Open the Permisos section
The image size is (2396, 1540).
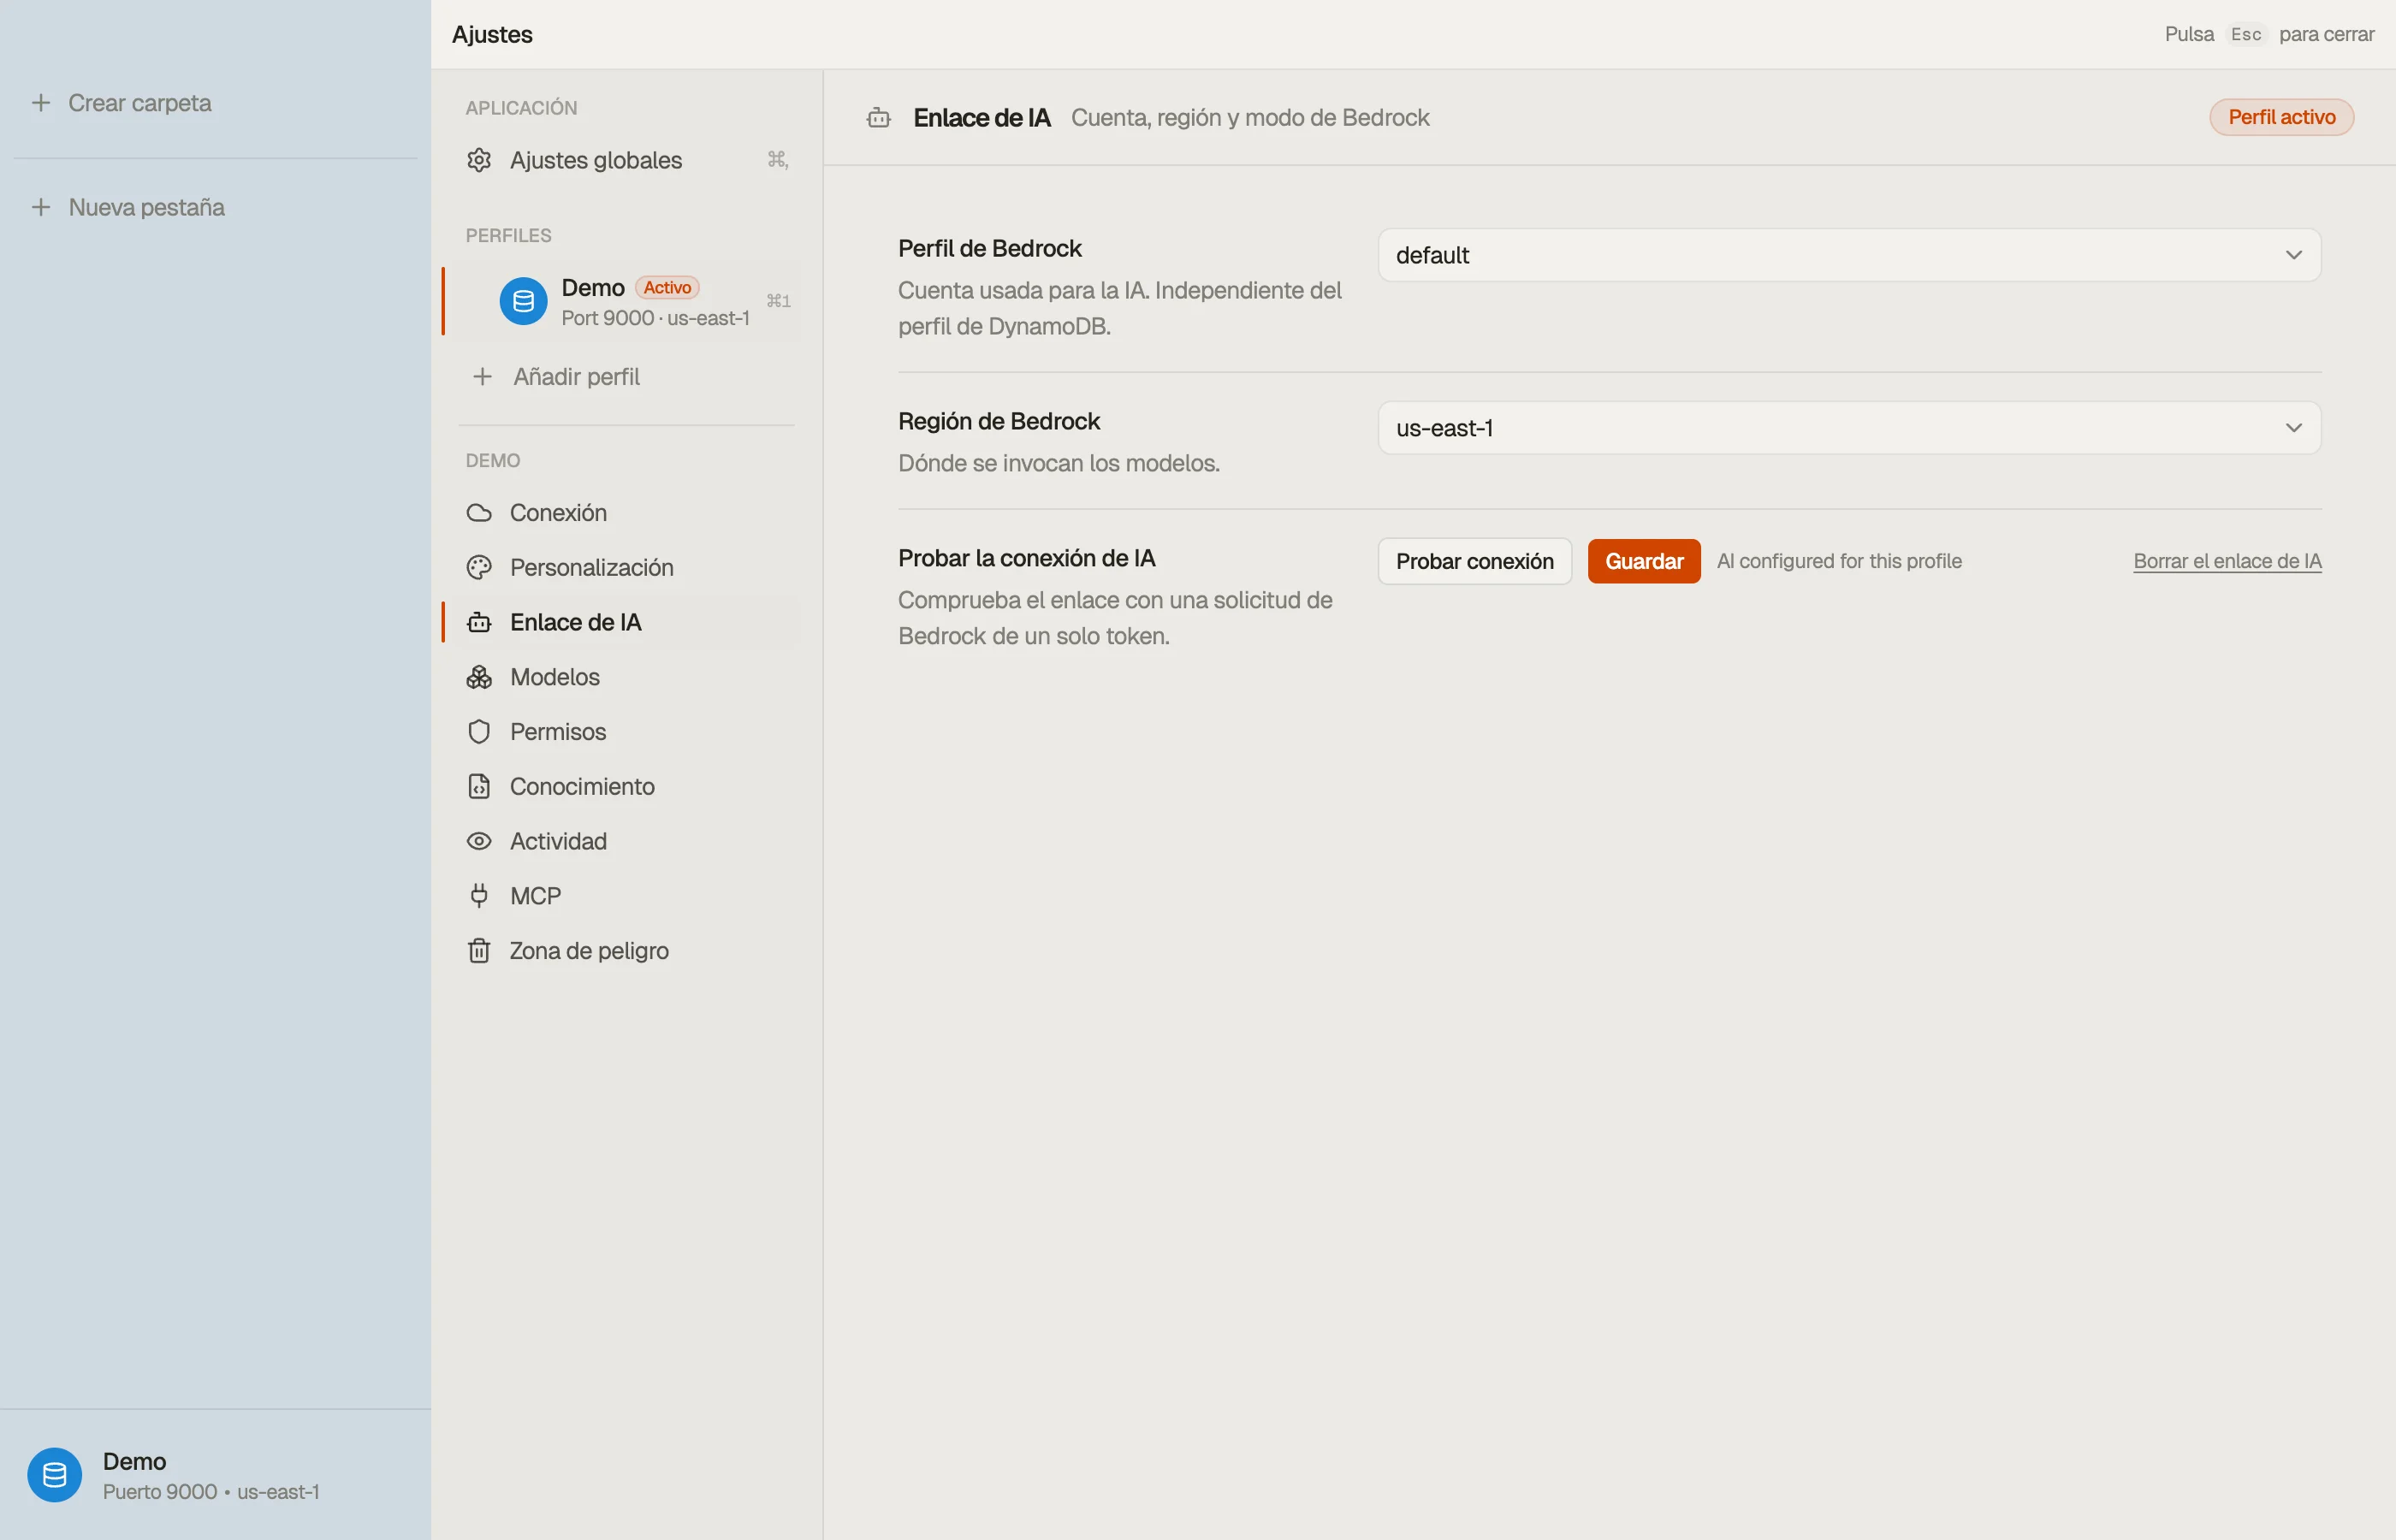point(626,732)
